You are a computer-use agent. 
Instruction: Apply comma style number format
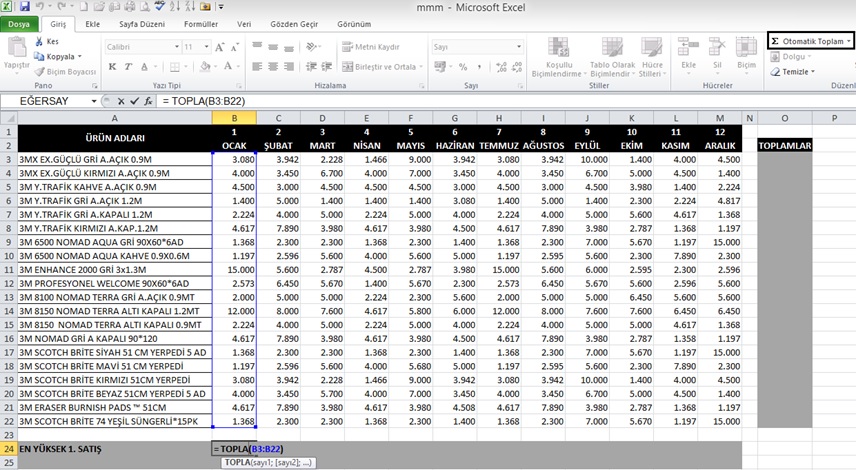[x=479, y=67]
